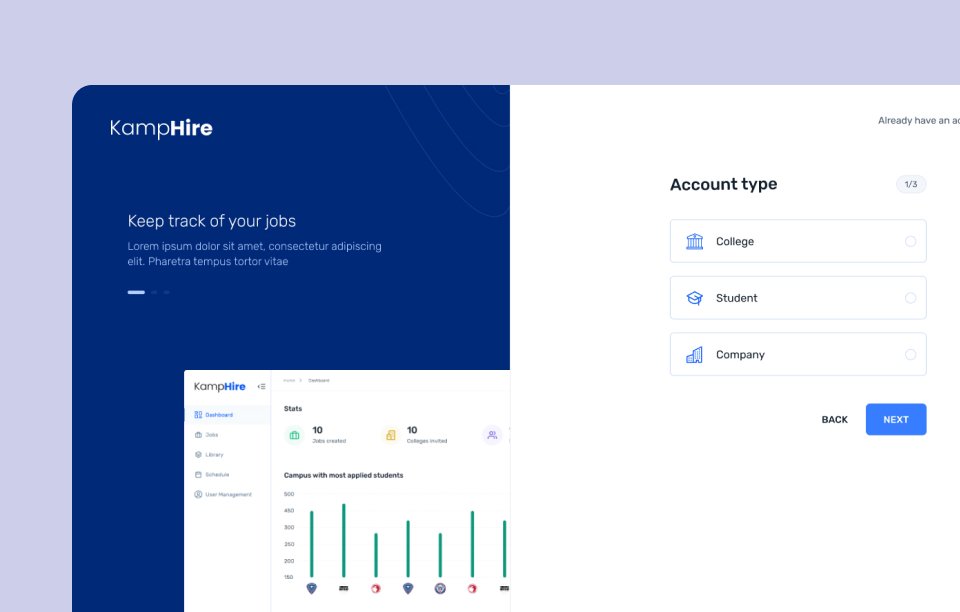Jump to third carousel slide dot
This screenshot has width=960, height=612.
[167, 293]
